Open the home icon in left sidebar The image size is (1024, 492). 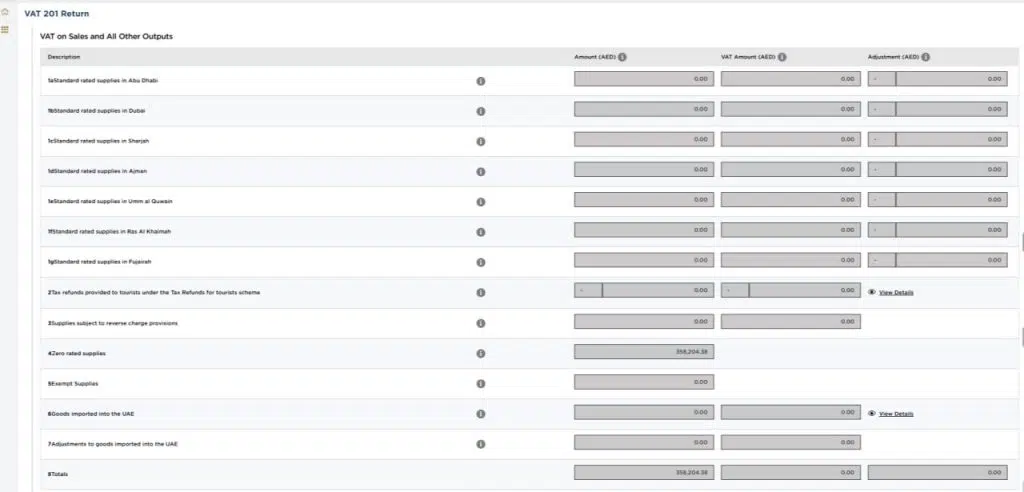coord(5,12)
